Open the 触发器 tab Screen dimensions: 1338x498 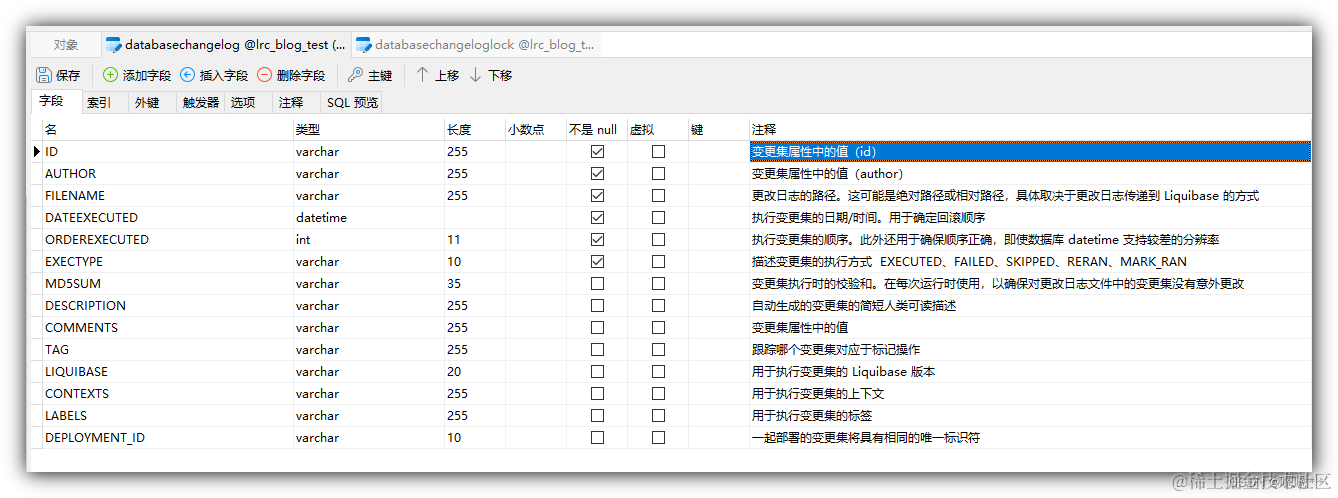pos(200,102)
